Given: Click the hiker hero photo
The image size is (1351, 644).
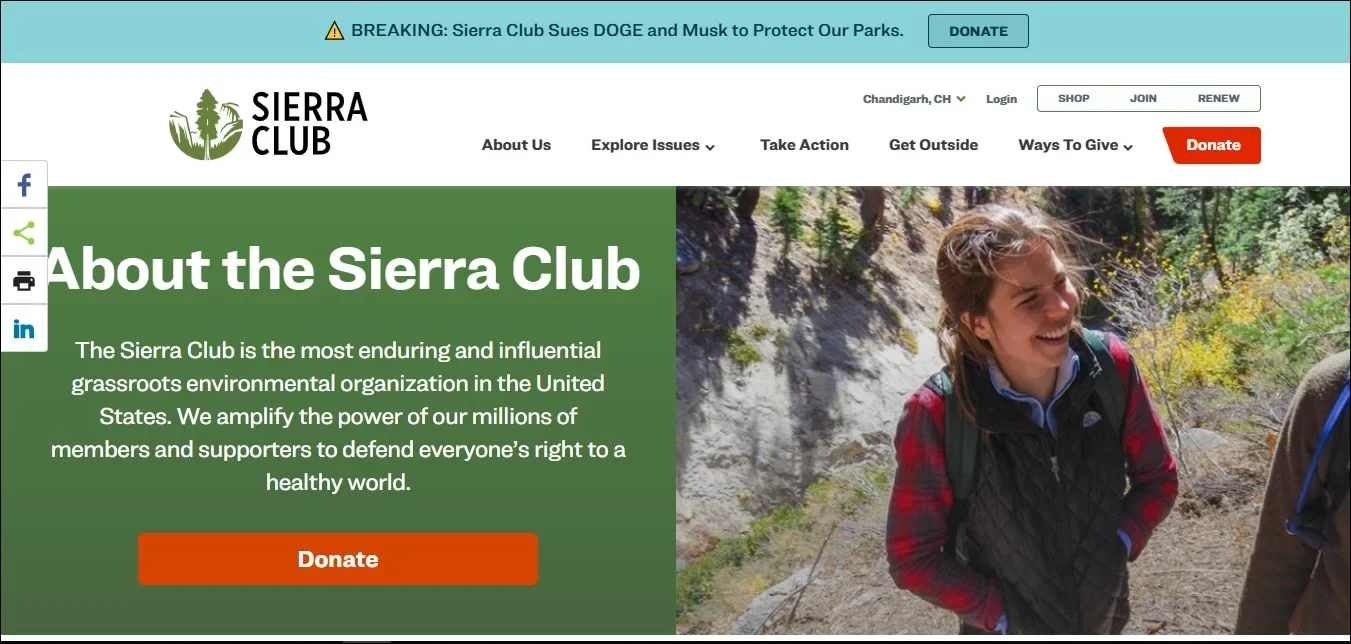Looking at the screenshot, I should pos(1013,410).
